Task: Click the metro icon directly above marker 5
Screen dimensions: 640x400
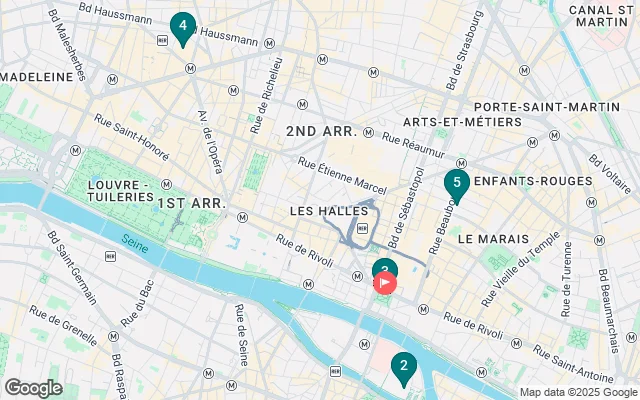Action: click(x=461, y=163)
